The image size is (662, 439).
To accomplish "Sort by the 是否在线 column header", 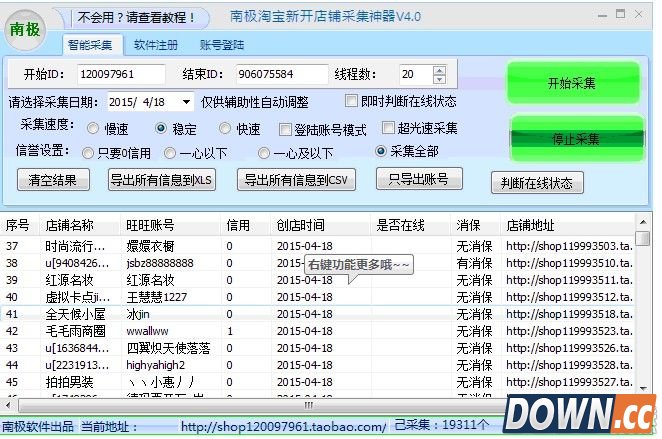I will pyautogui.click(x=410, y=225).
